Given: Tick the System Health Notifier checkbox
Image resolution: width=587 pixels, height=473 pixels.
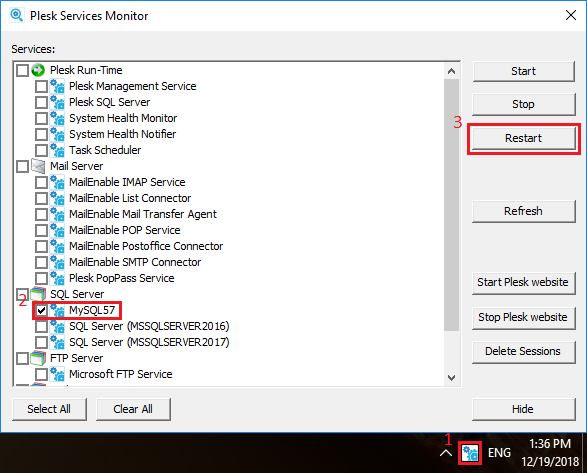Looking at the screenshot, I should point(41,134).
